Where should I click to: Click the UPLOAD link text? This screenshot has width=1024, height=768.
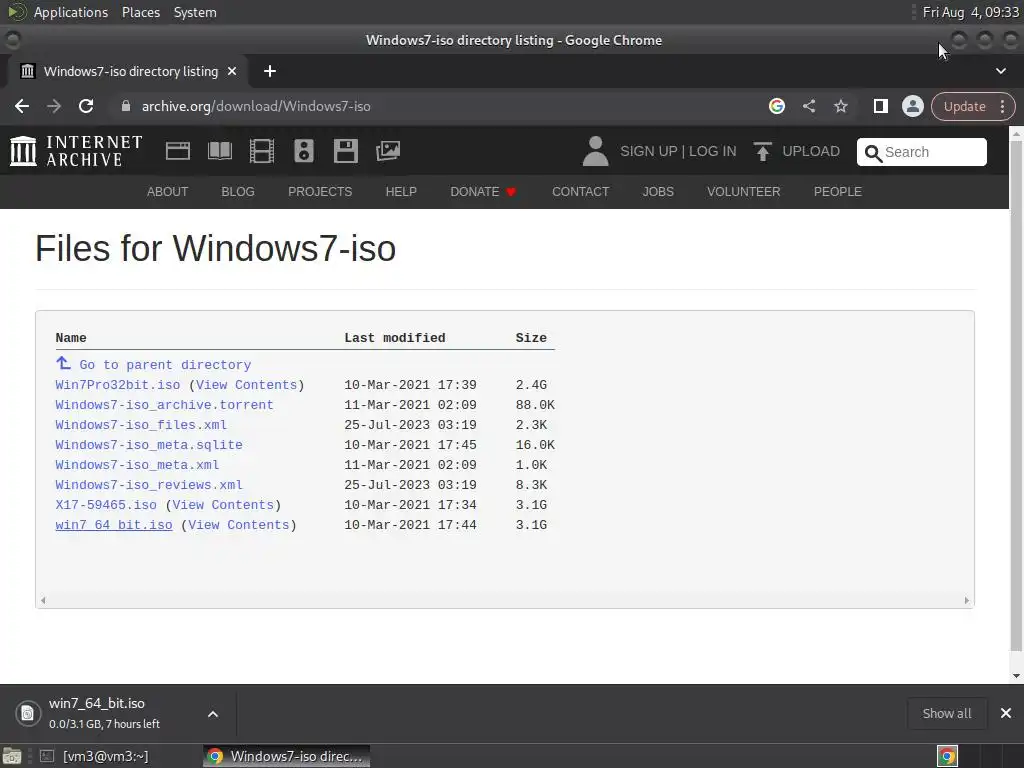(x=811, y=151)
